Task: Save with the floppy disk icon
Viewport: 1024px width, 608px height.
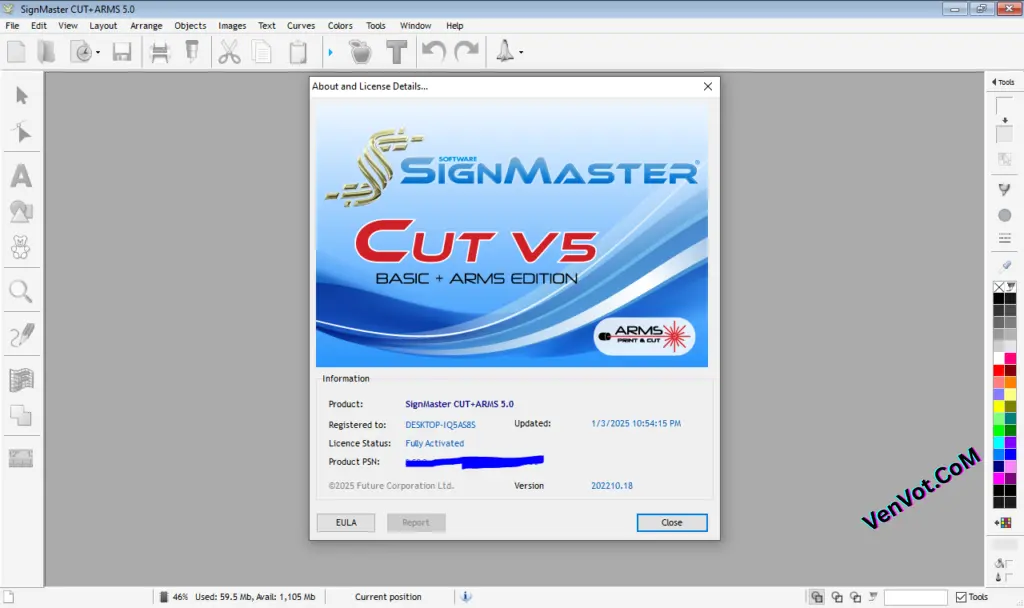Action: (x=121, y=52)
